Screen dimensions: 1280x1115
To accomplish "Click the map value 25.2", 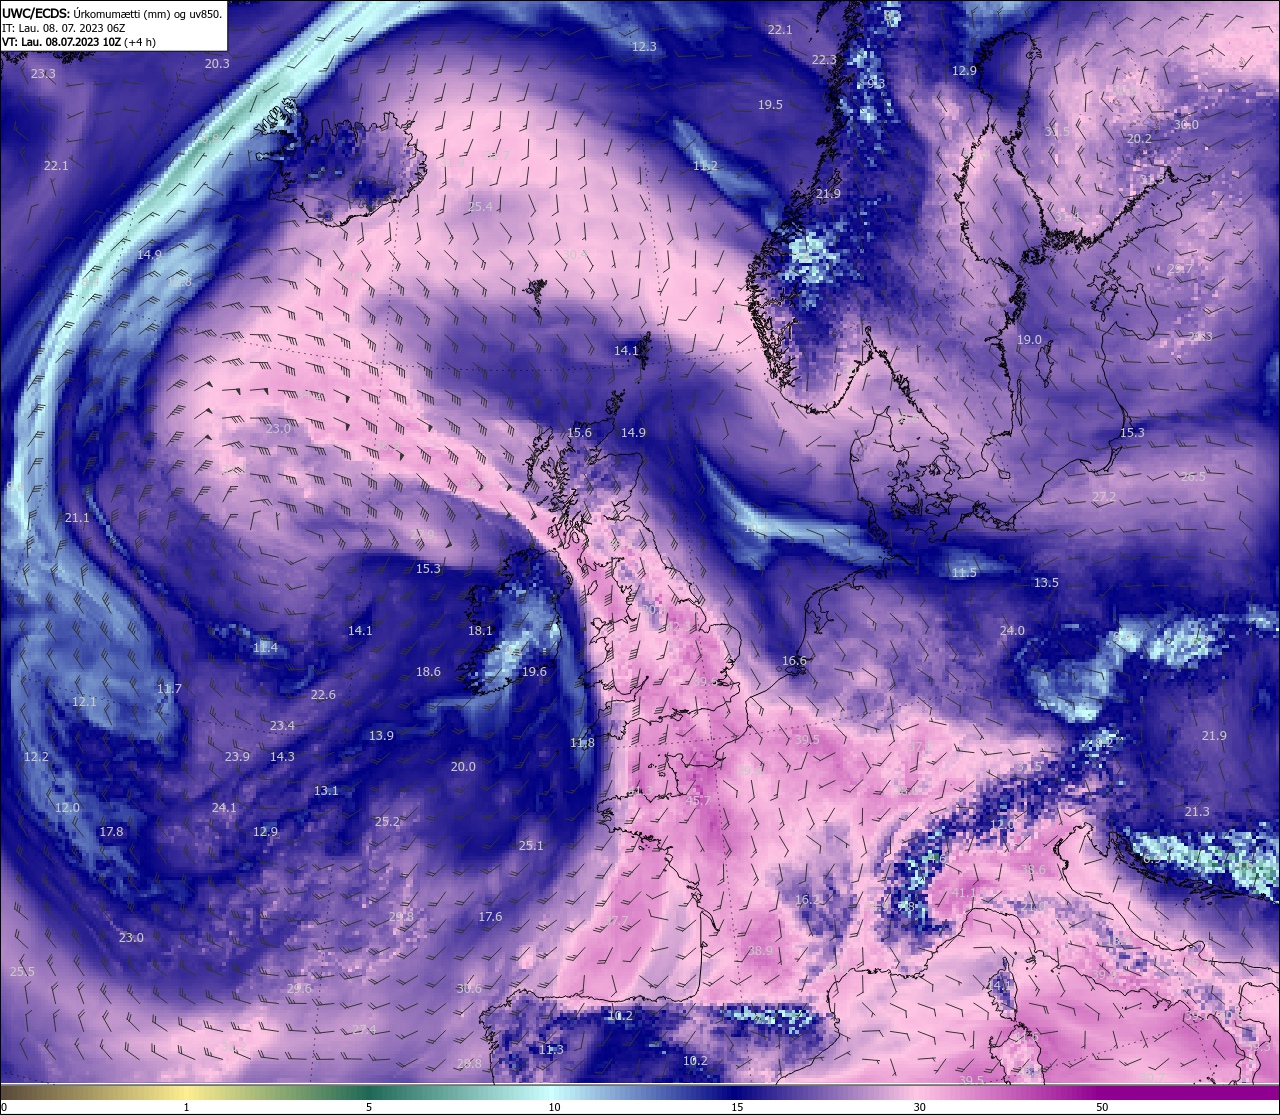I will click(387, 822).
